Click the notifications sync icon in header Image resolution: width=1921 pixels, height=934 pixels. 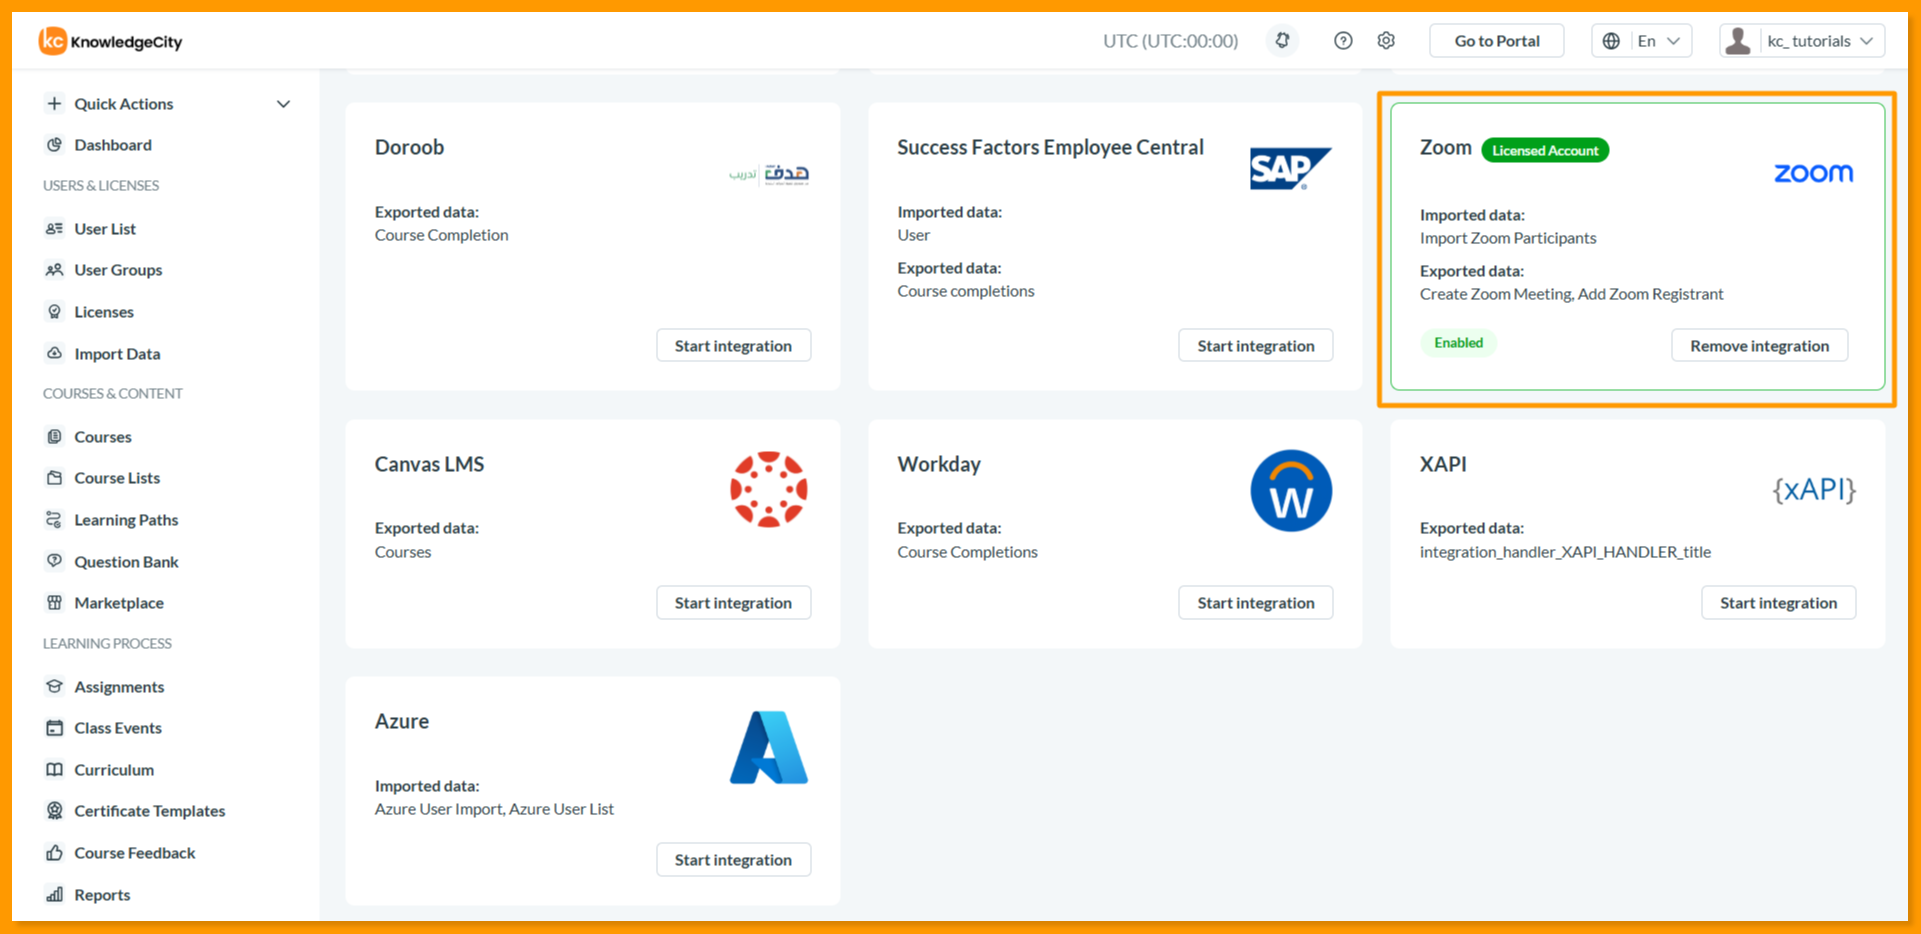(x=1282, y=41)
